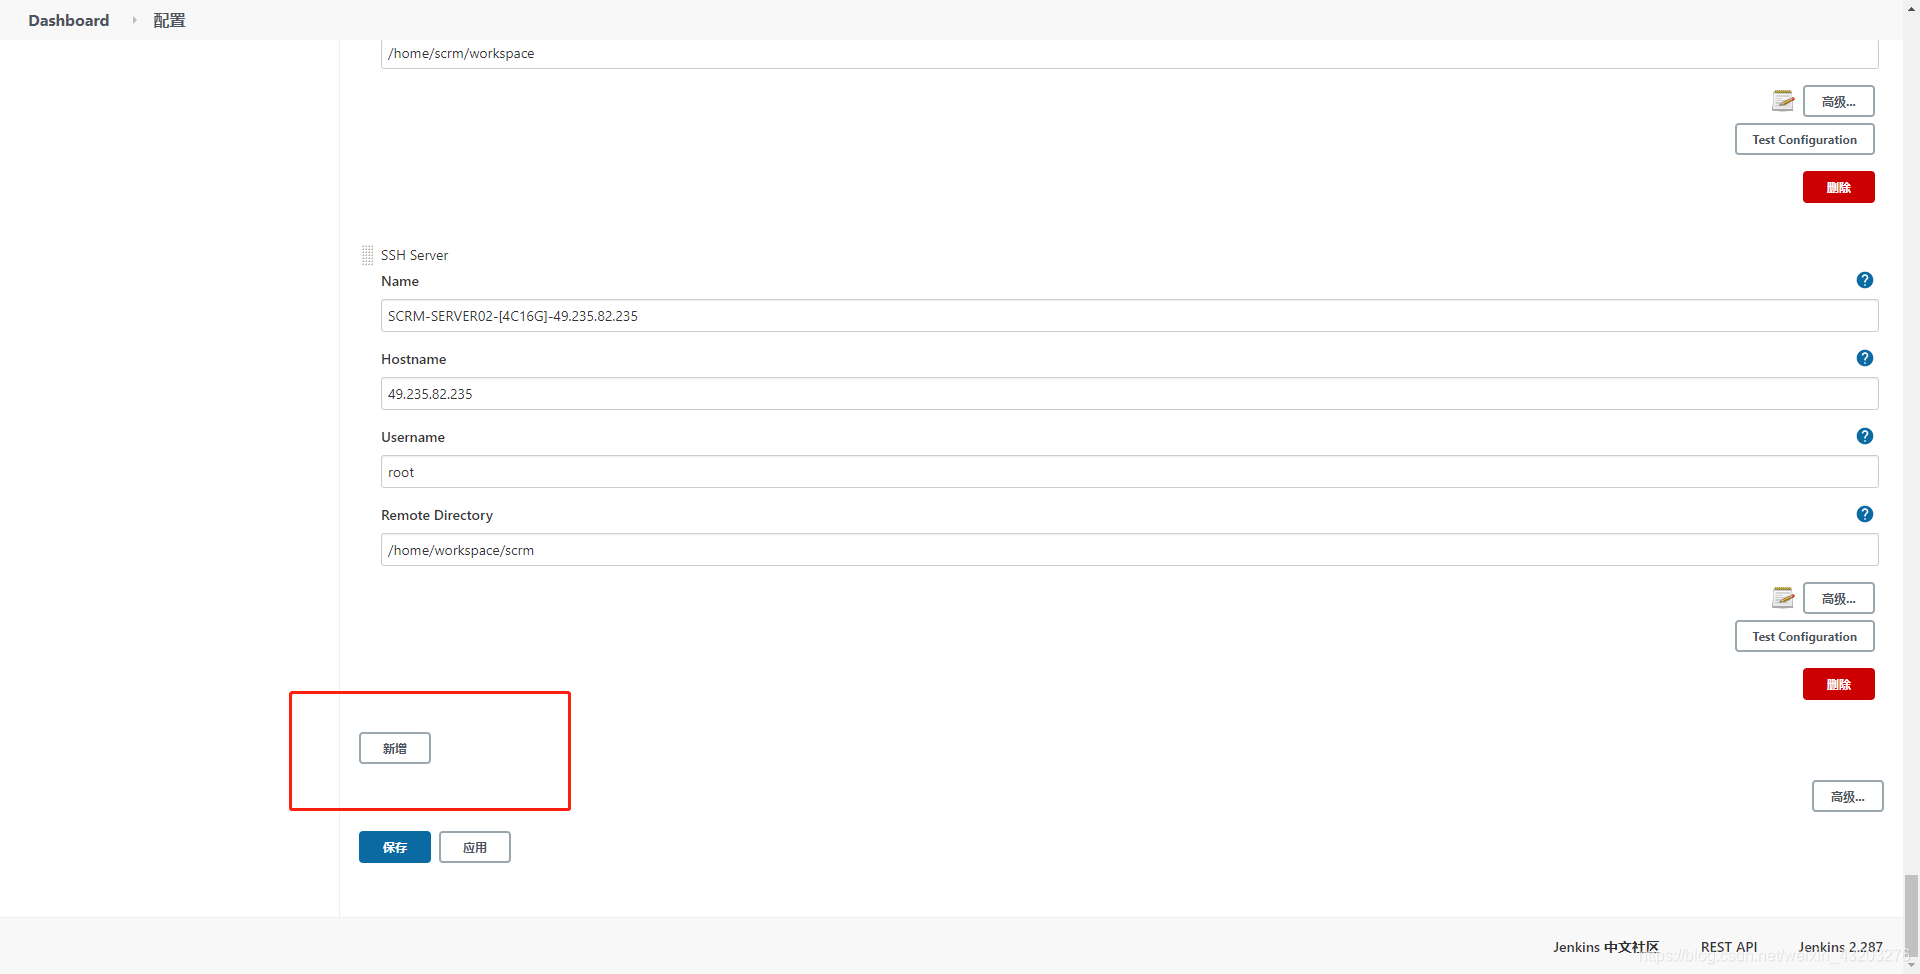
Task: Open the 配置 breadcrumb
Action: [169, 20]
